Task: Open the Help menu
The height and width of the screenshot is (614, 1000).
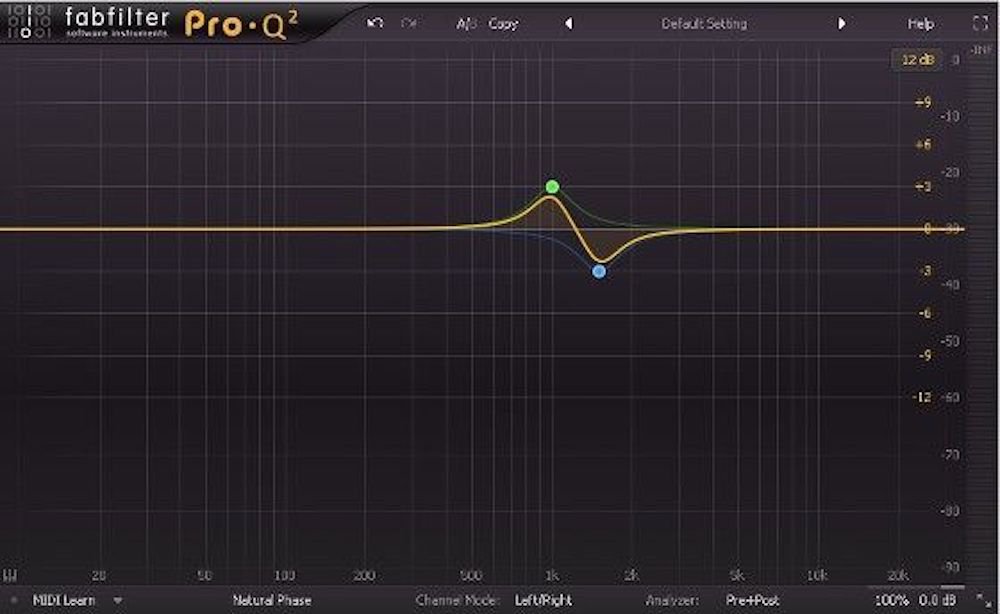Action: tap(921, 23)
